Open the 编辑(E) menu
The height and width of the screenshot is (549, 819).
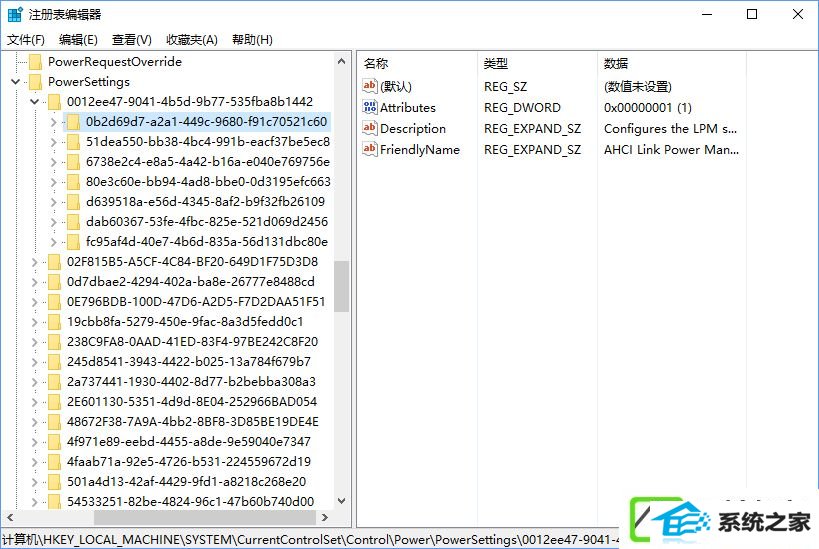(x=78, y=40)
